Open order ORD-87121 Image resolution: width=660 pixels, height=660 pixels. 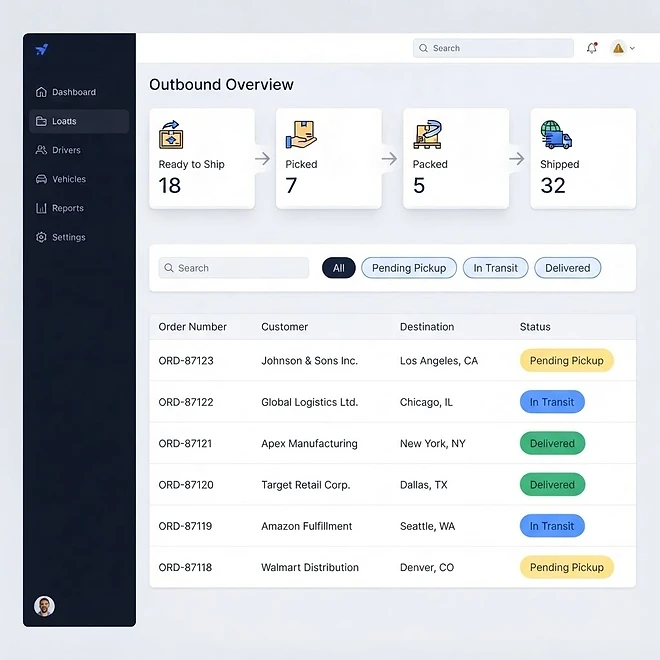click(x=185, y=443)
